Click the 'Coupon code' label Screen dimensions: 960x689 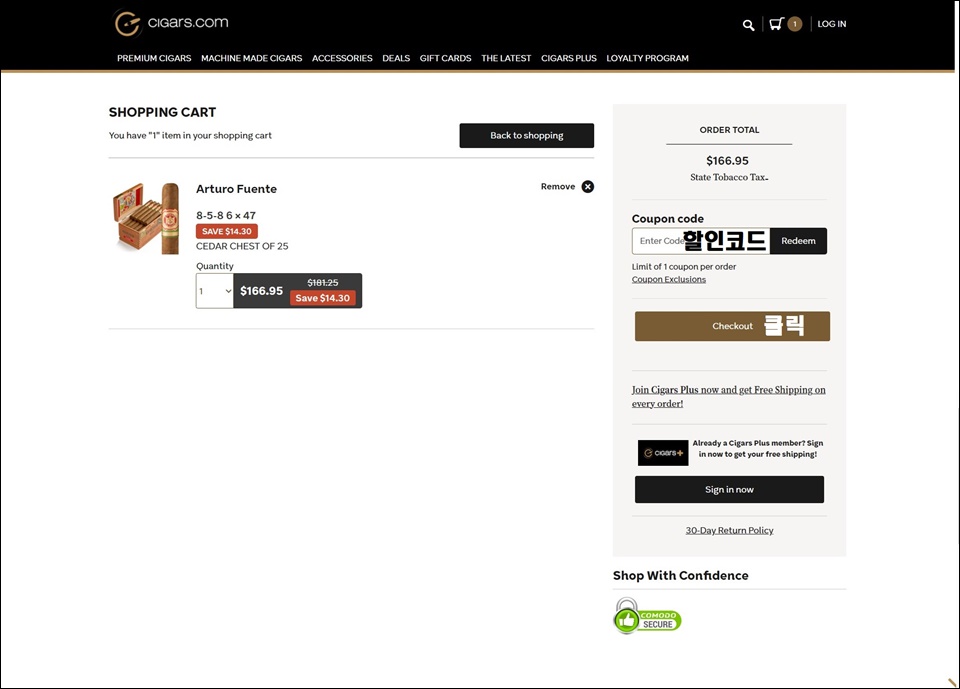pos(668,219)
